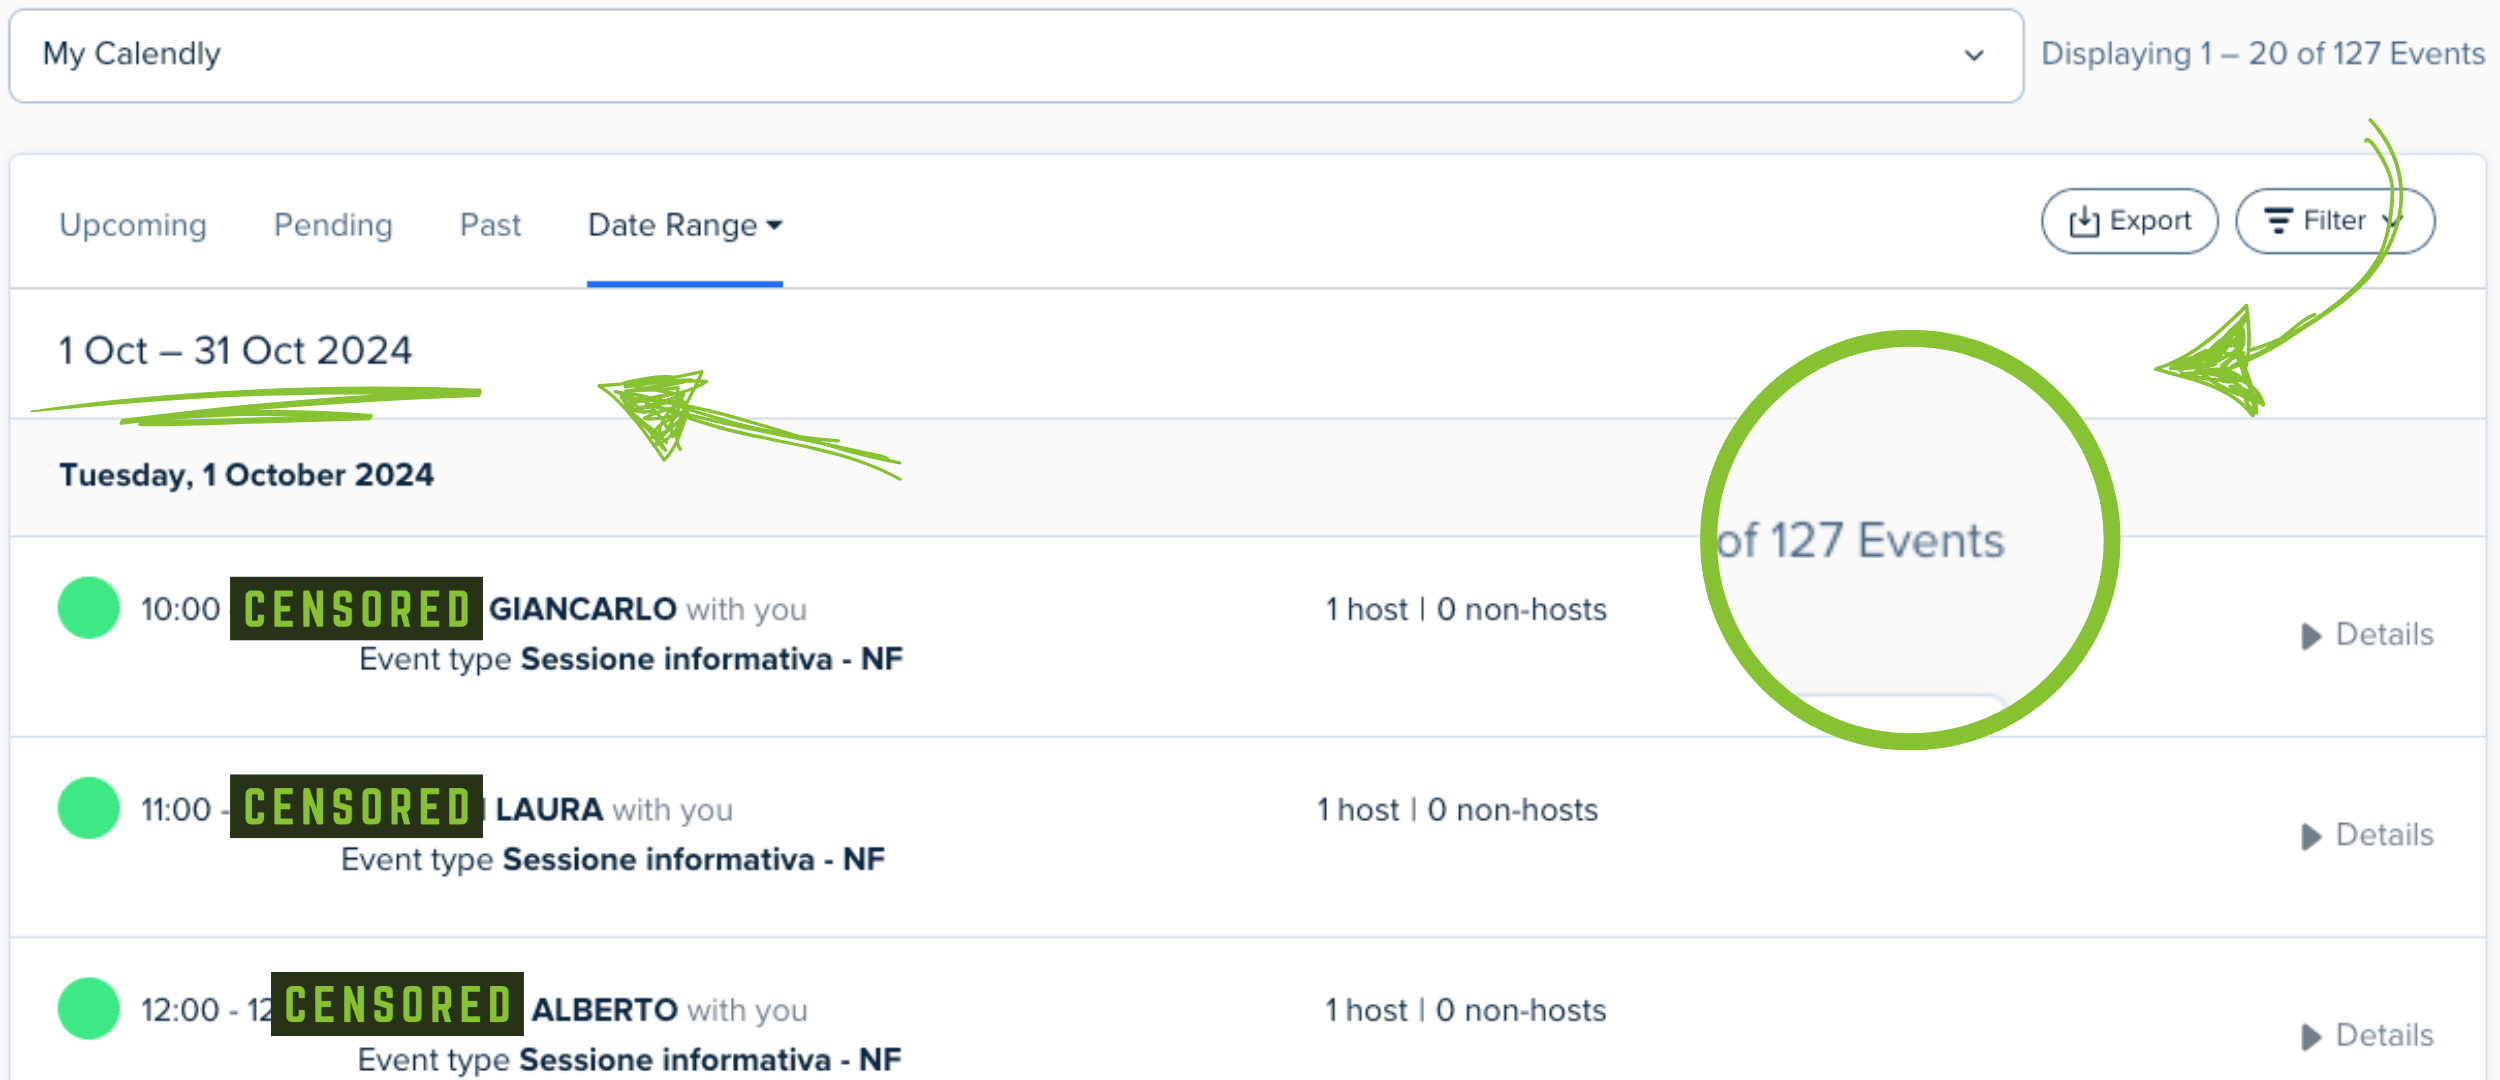The width and height of the screenshot is (2500, 1080).
Task: Switch to the Upcoming tab
Action: click(133, 225)
